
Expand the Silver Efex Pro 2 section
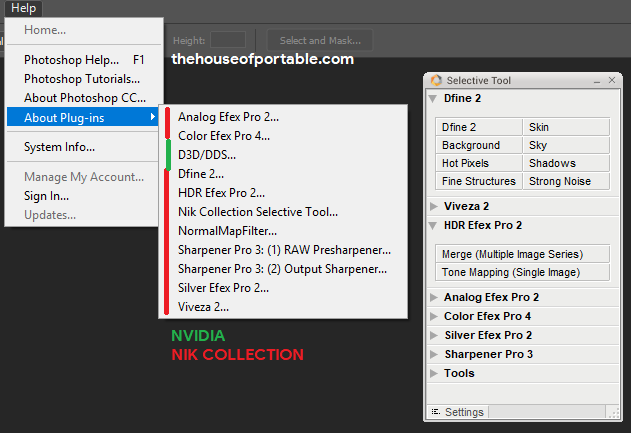[434, 335]
